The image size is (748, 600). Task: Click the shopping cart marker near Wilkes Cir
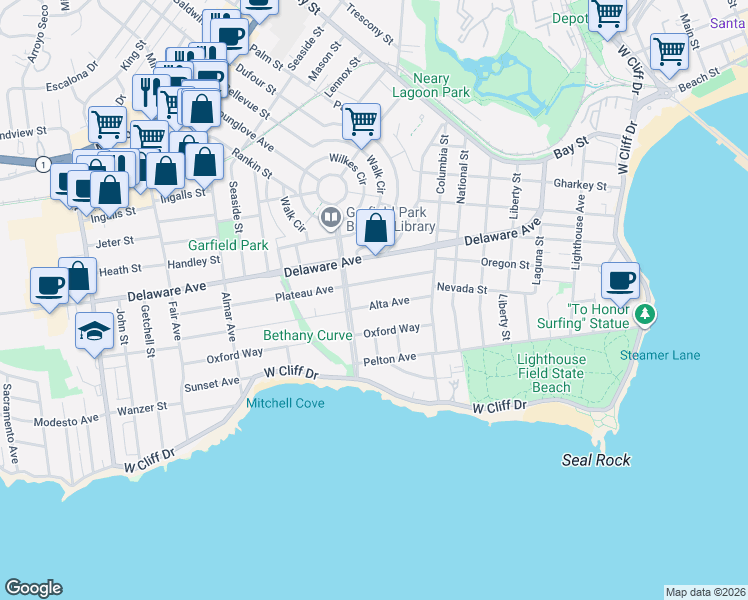coord(362,124)
